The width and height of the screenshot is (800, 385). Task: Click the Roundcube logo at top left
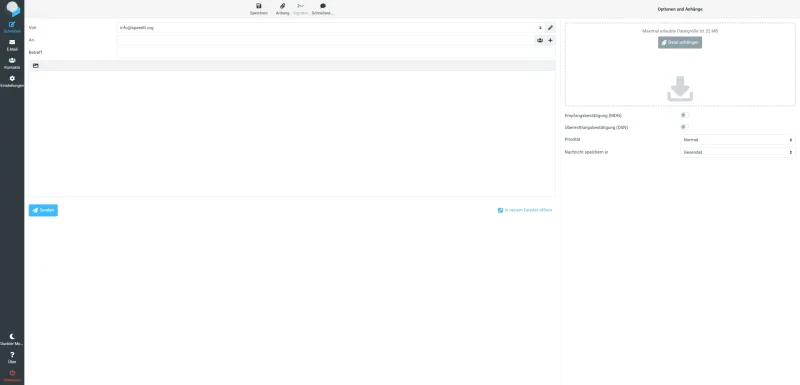13,9
